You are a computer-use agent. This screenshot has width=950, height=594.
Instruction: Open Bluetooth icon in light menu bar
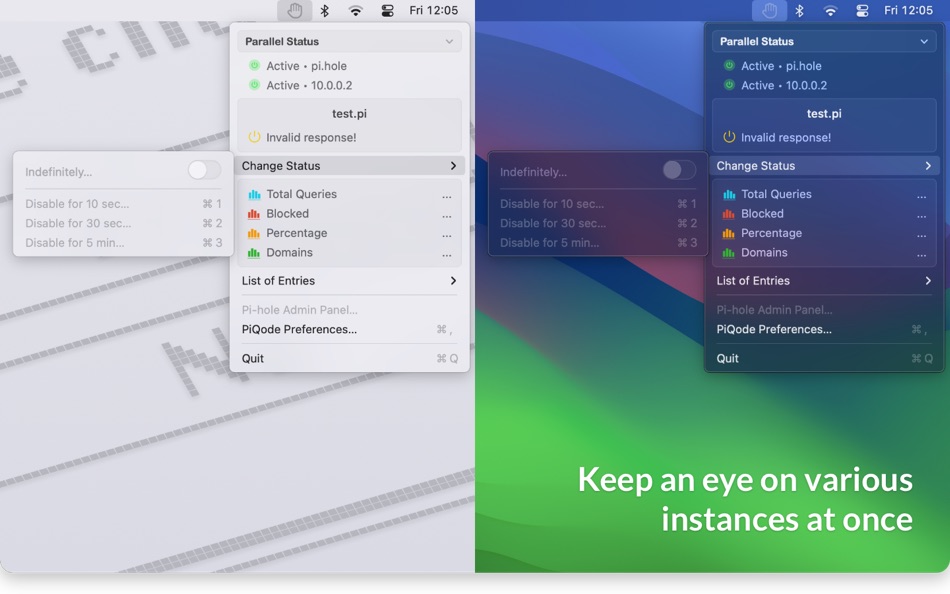[325, 10]
